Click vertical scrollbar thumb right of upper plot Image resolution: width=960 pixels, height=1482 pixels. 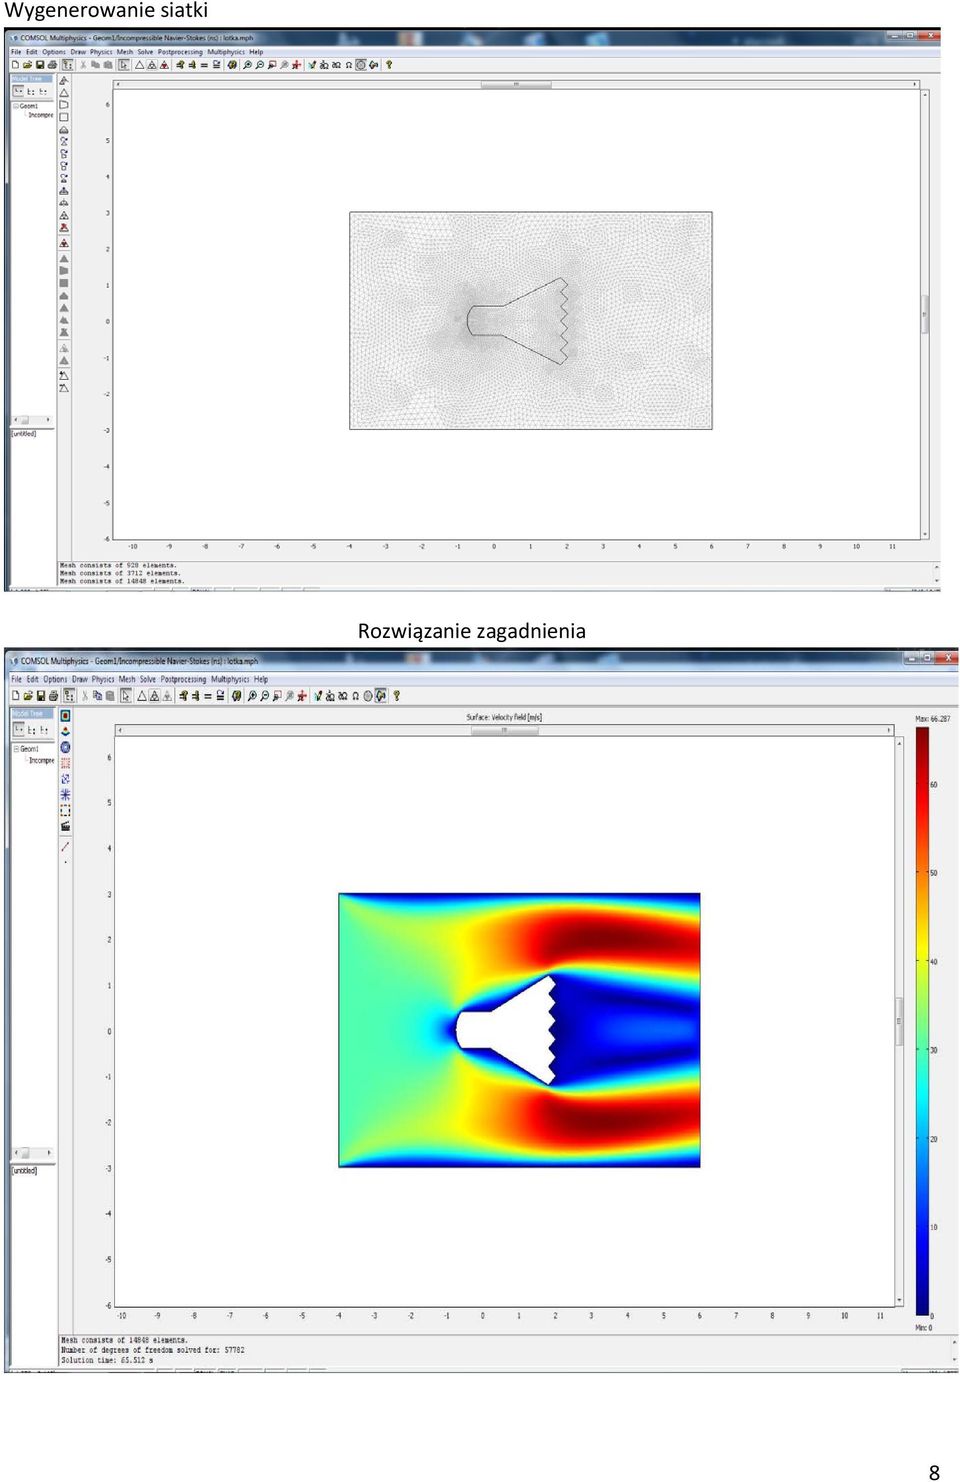(925, 313)
